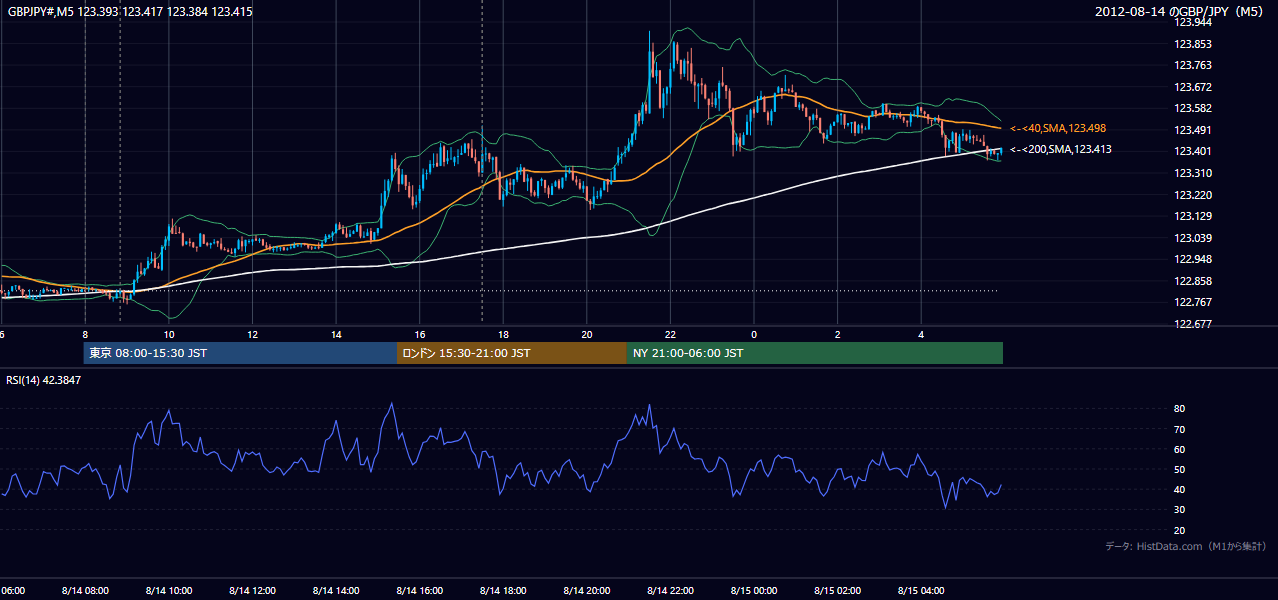This screenshot has width=1278, height=600.
Task: Click the bottom 06:00 time label
Action: pos(13,590)
